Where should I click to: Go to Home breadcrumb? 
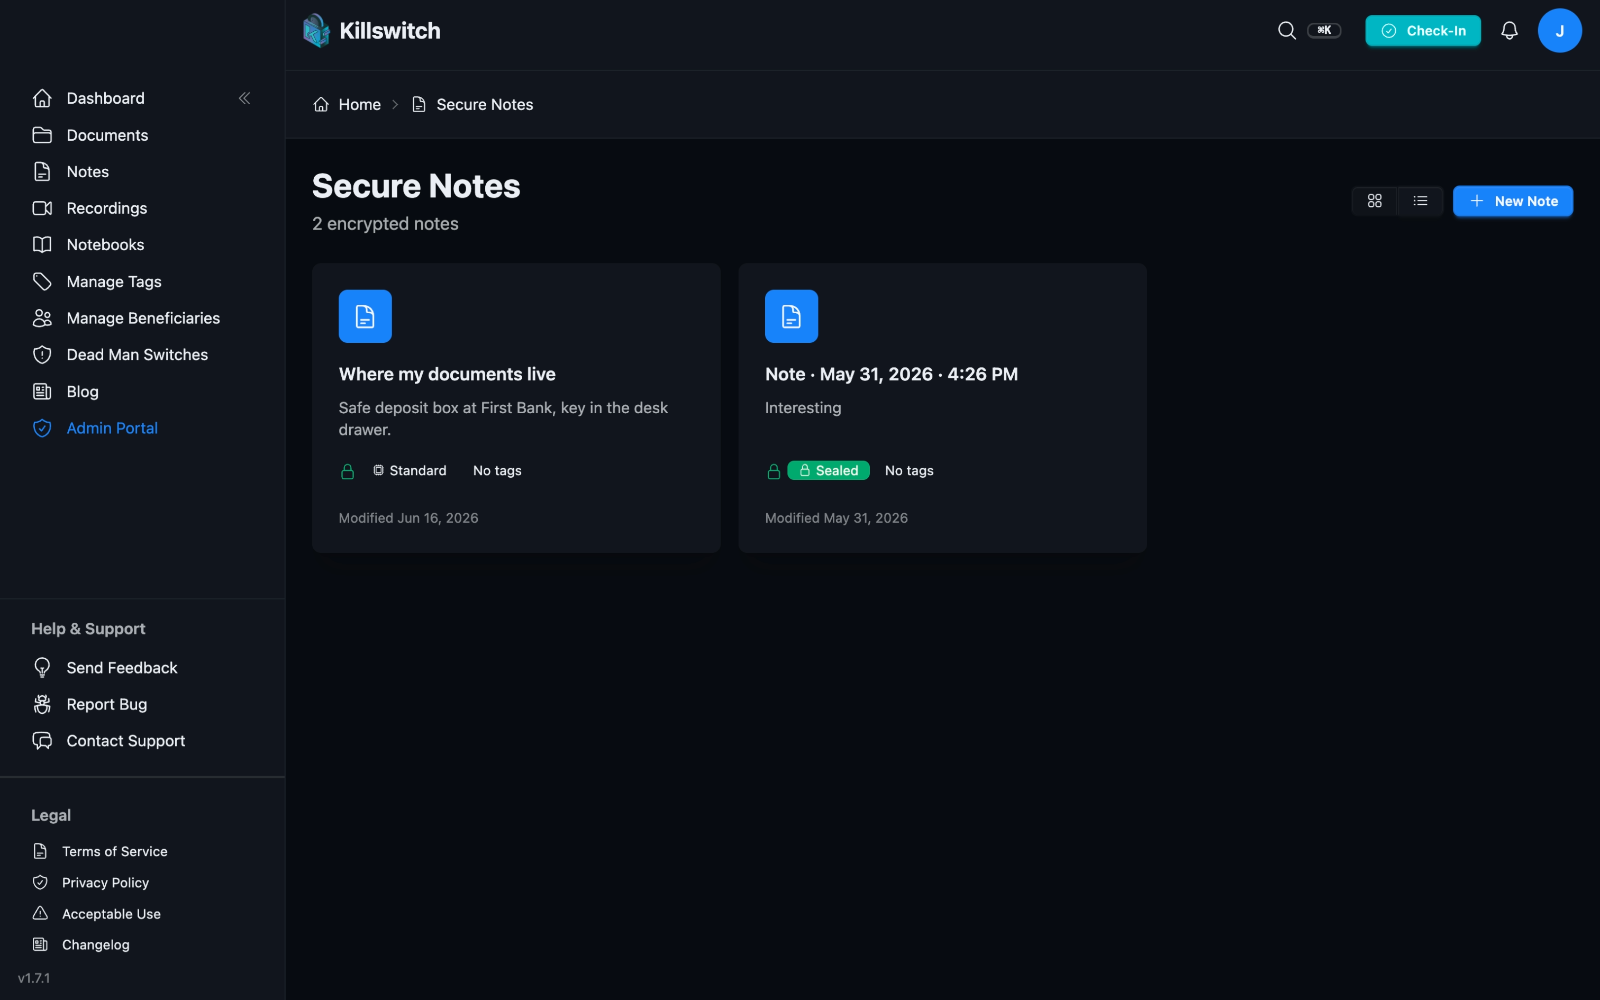[x=359, y=105]
